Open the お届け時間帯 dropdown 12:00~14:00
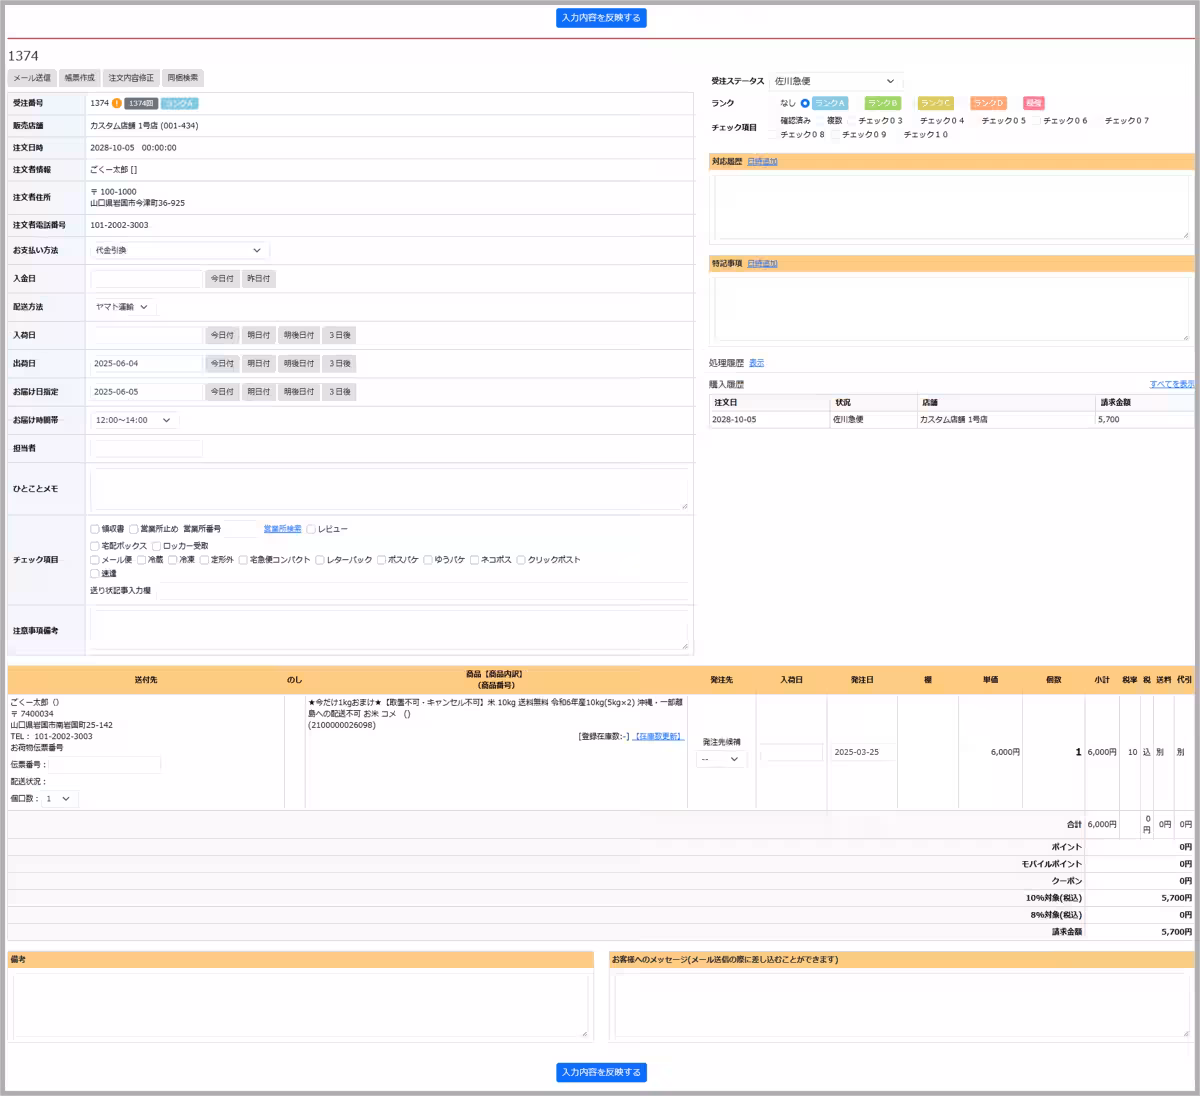 pos(134,420)
